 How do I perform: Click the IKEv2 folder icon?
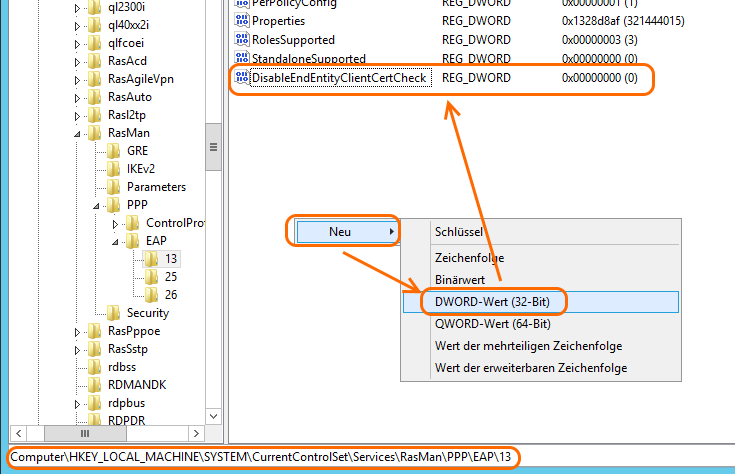coord(114,169)
